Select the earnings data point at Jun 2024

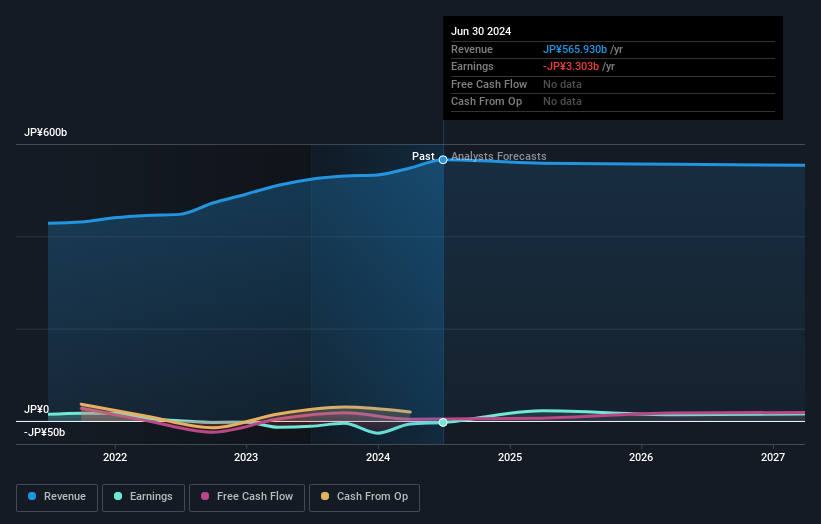tap(443, 422)
